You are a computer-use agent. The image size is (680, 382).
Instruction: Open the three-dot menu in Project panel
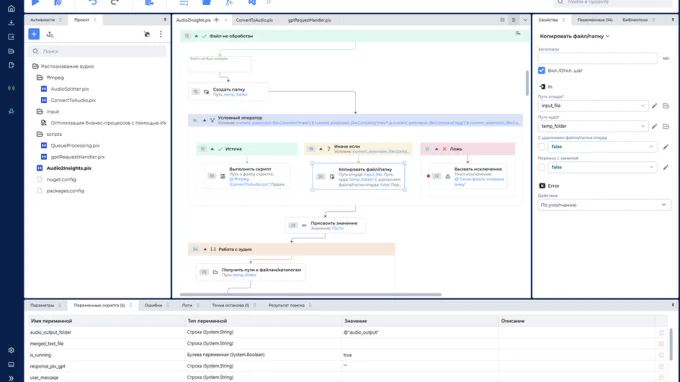[x=161, y=34]
